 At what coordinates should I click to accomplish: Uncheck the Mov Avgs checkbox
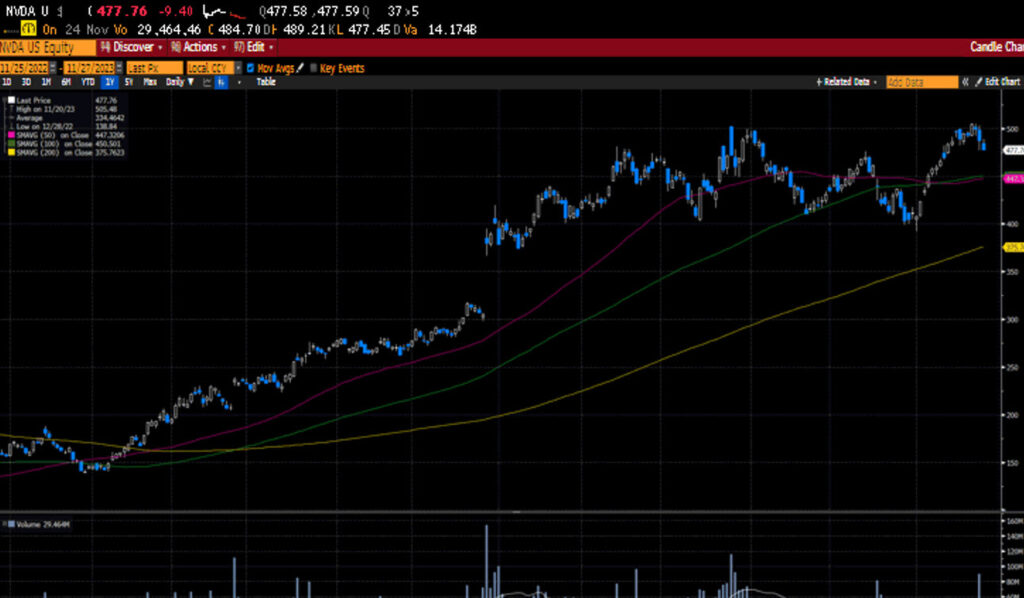click(251, 68)
